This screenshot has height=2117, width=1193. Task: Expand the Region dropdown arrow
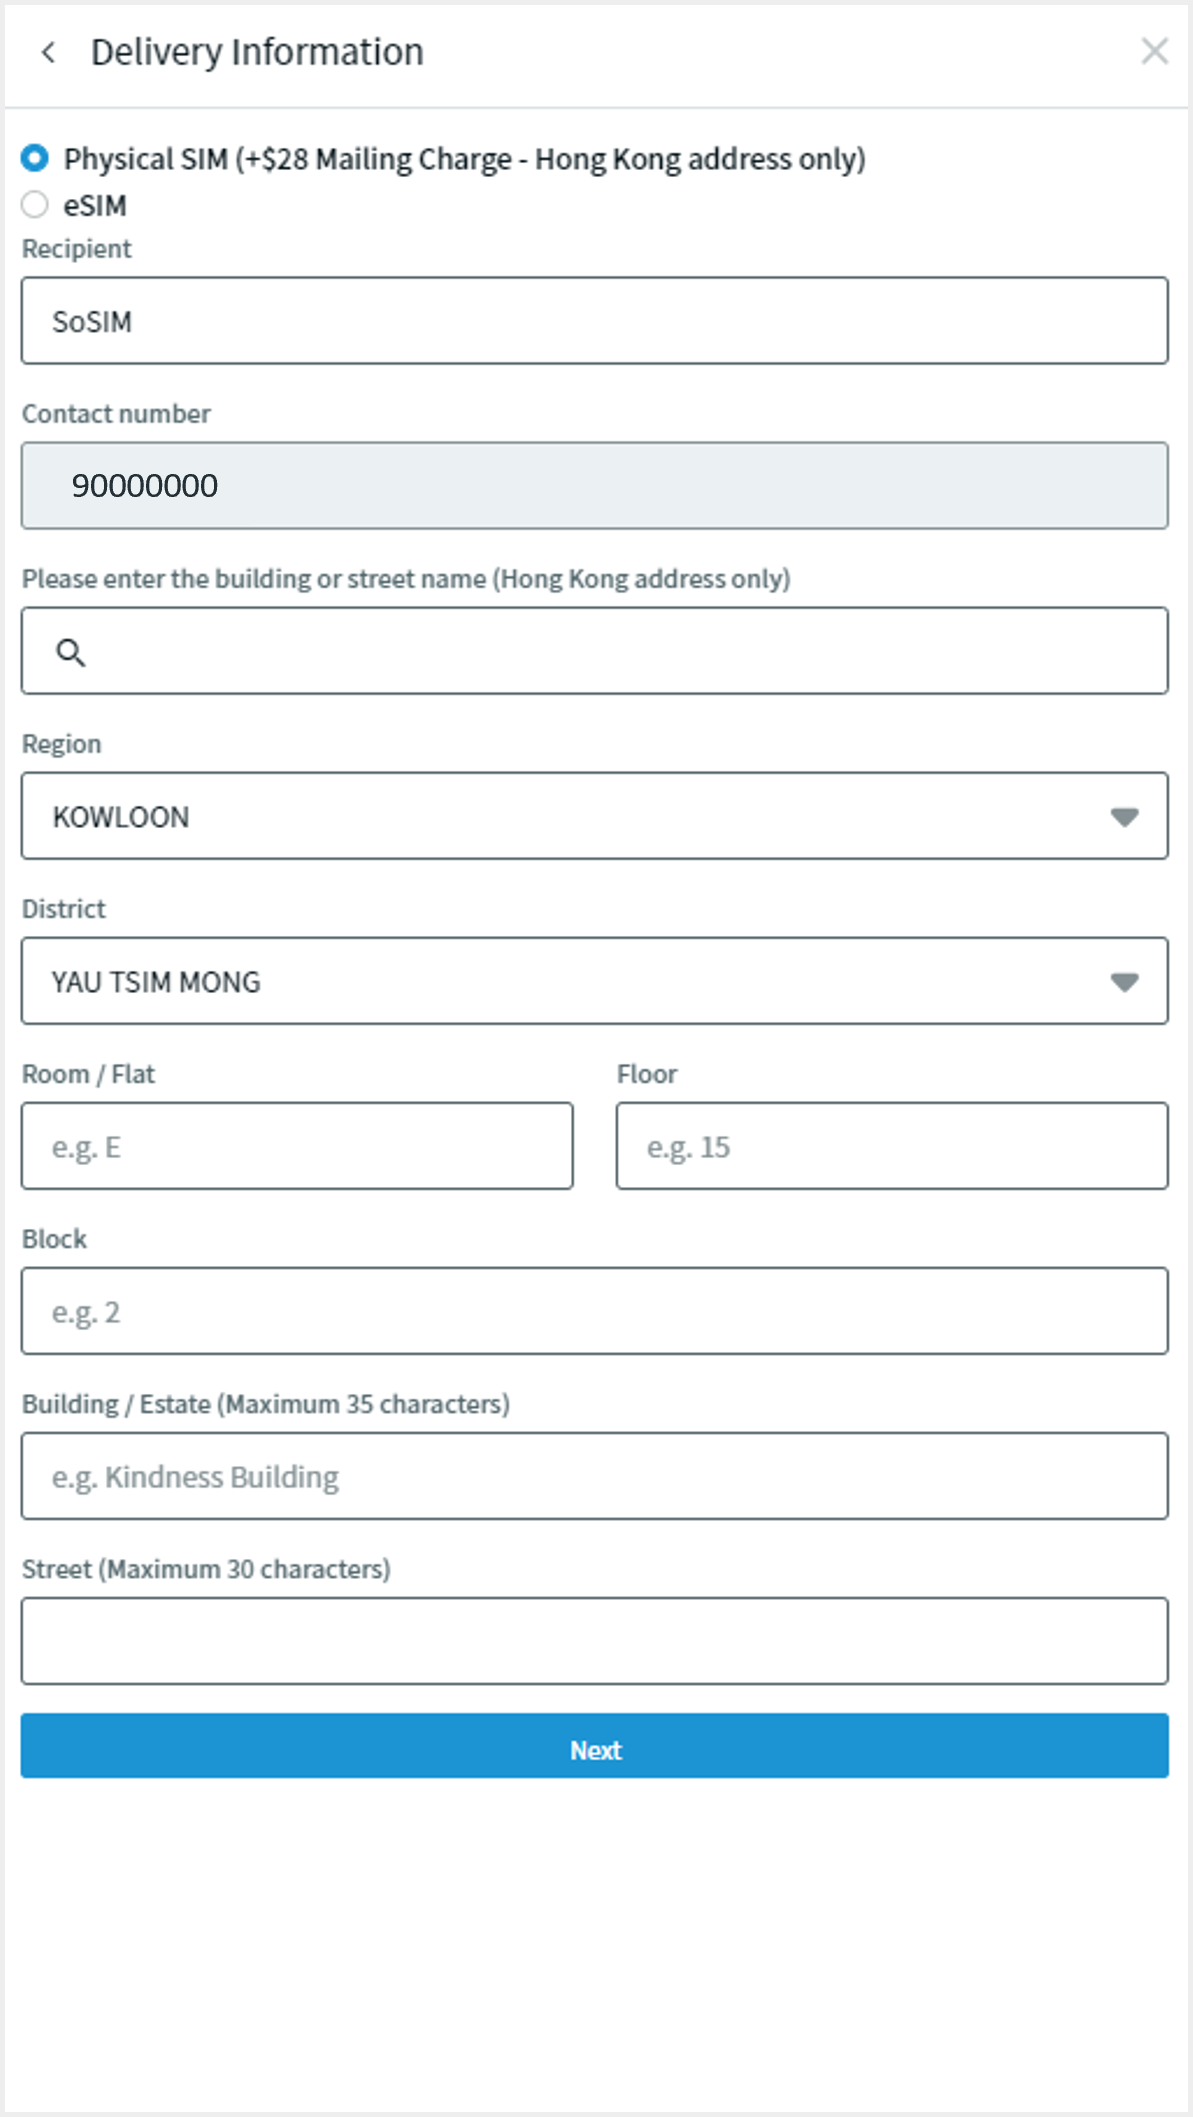click(x=1124, y=817)
